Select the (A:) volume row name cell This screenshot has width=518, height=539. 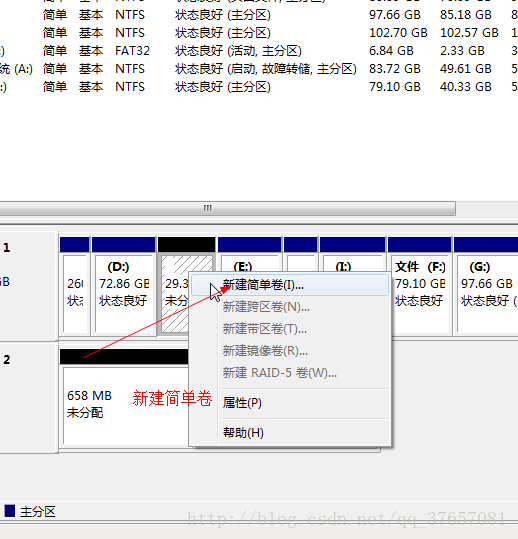tap(16, 69)
